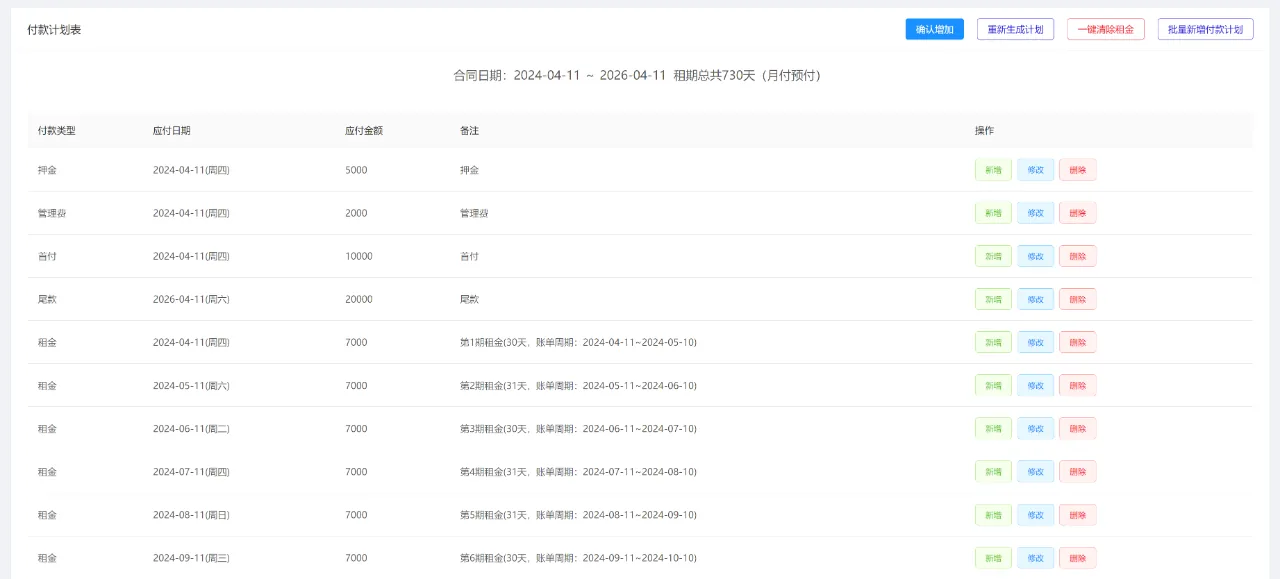Select the amount 5000 cell

coord(356,170)
